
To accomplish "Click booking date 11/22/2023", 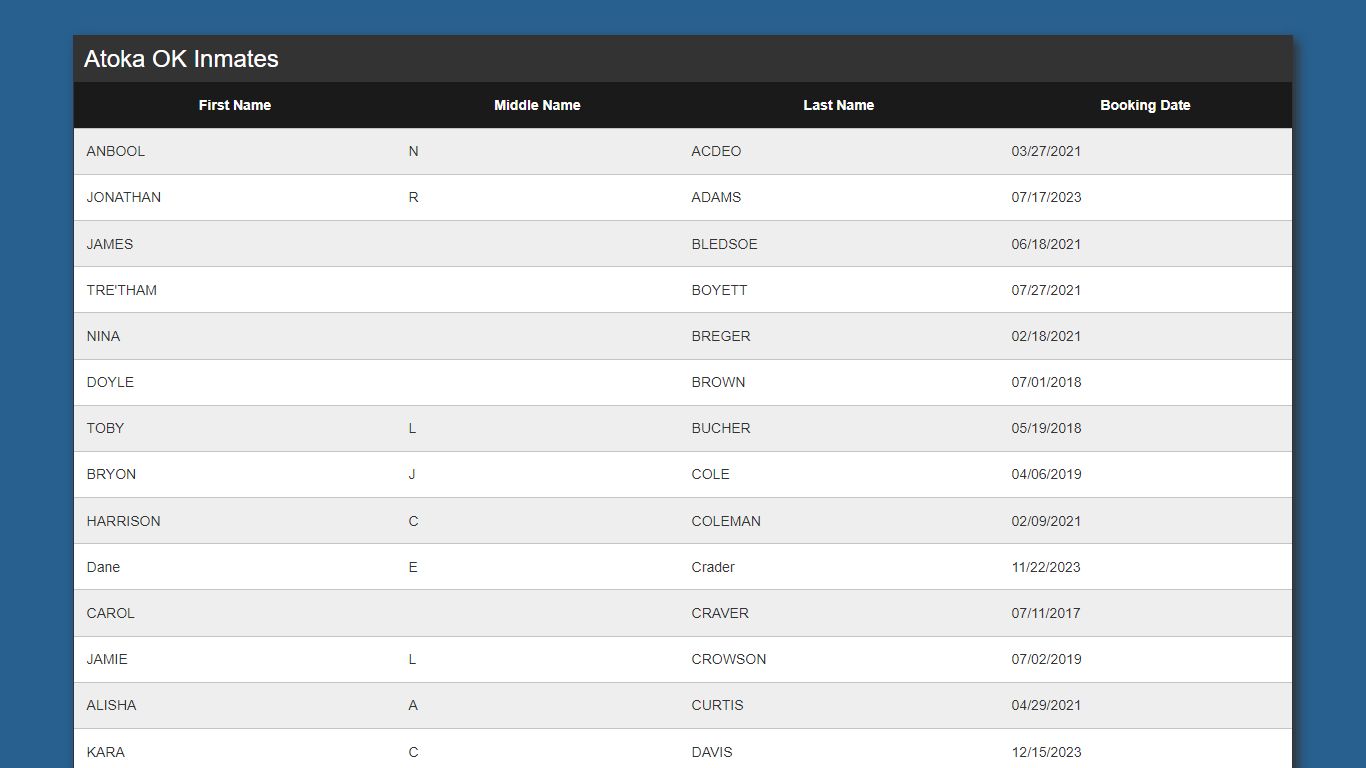I will tap(1046, 567).
